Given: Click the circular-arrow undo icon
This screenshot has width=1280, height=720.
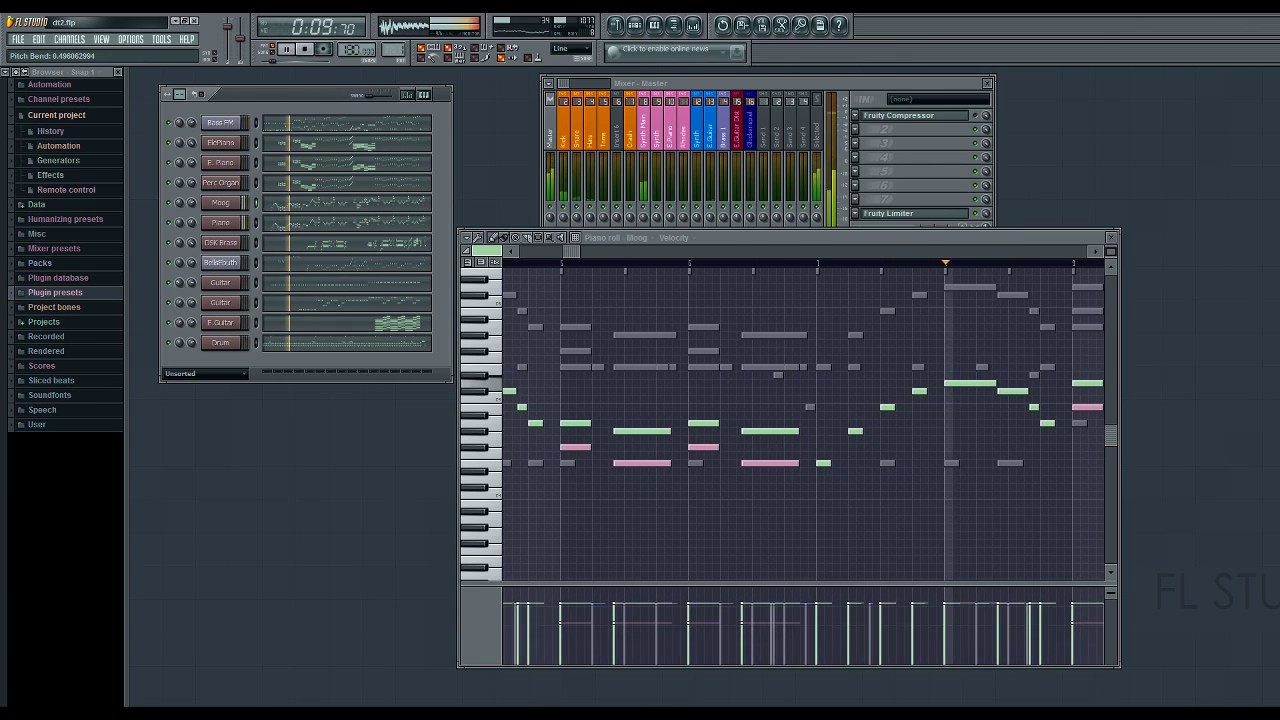Looking at the screenshot, I should point(723,25).
